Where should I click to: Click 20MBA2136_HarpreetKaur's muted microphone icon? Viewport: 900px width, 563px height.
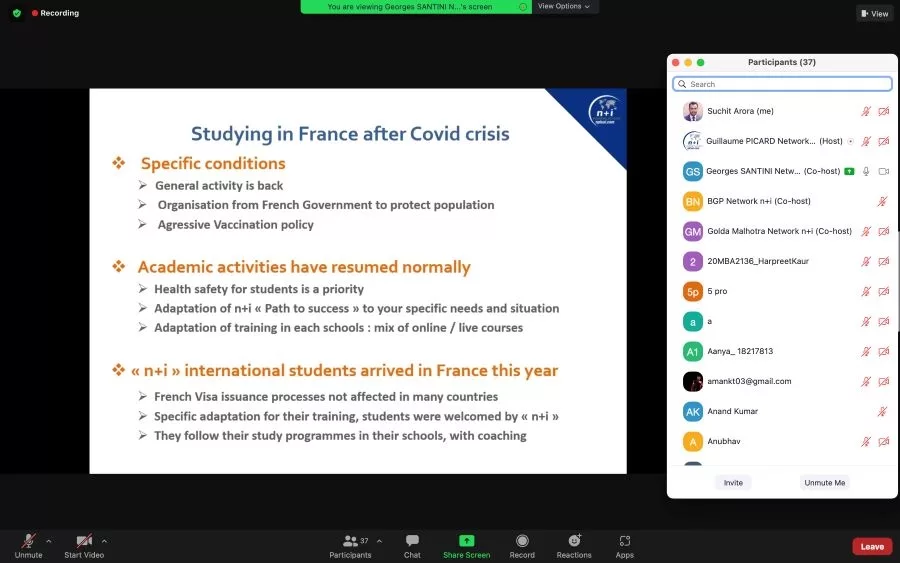pos(866,261)
